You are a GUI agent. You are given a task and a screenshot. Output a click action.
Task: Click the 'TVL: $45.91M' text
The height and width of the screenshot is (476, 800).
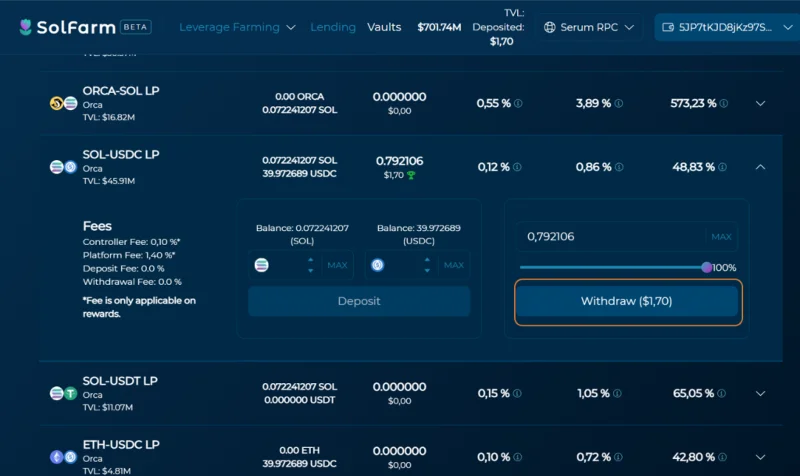point(109,181)
